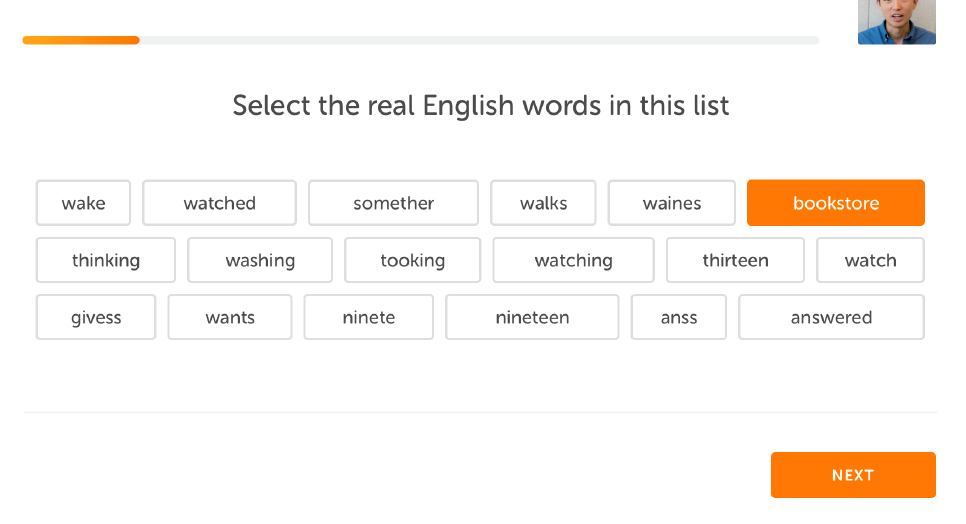Screen dimensions: 966x524
Task: Select the word "wake"
Action: [83, 203]
